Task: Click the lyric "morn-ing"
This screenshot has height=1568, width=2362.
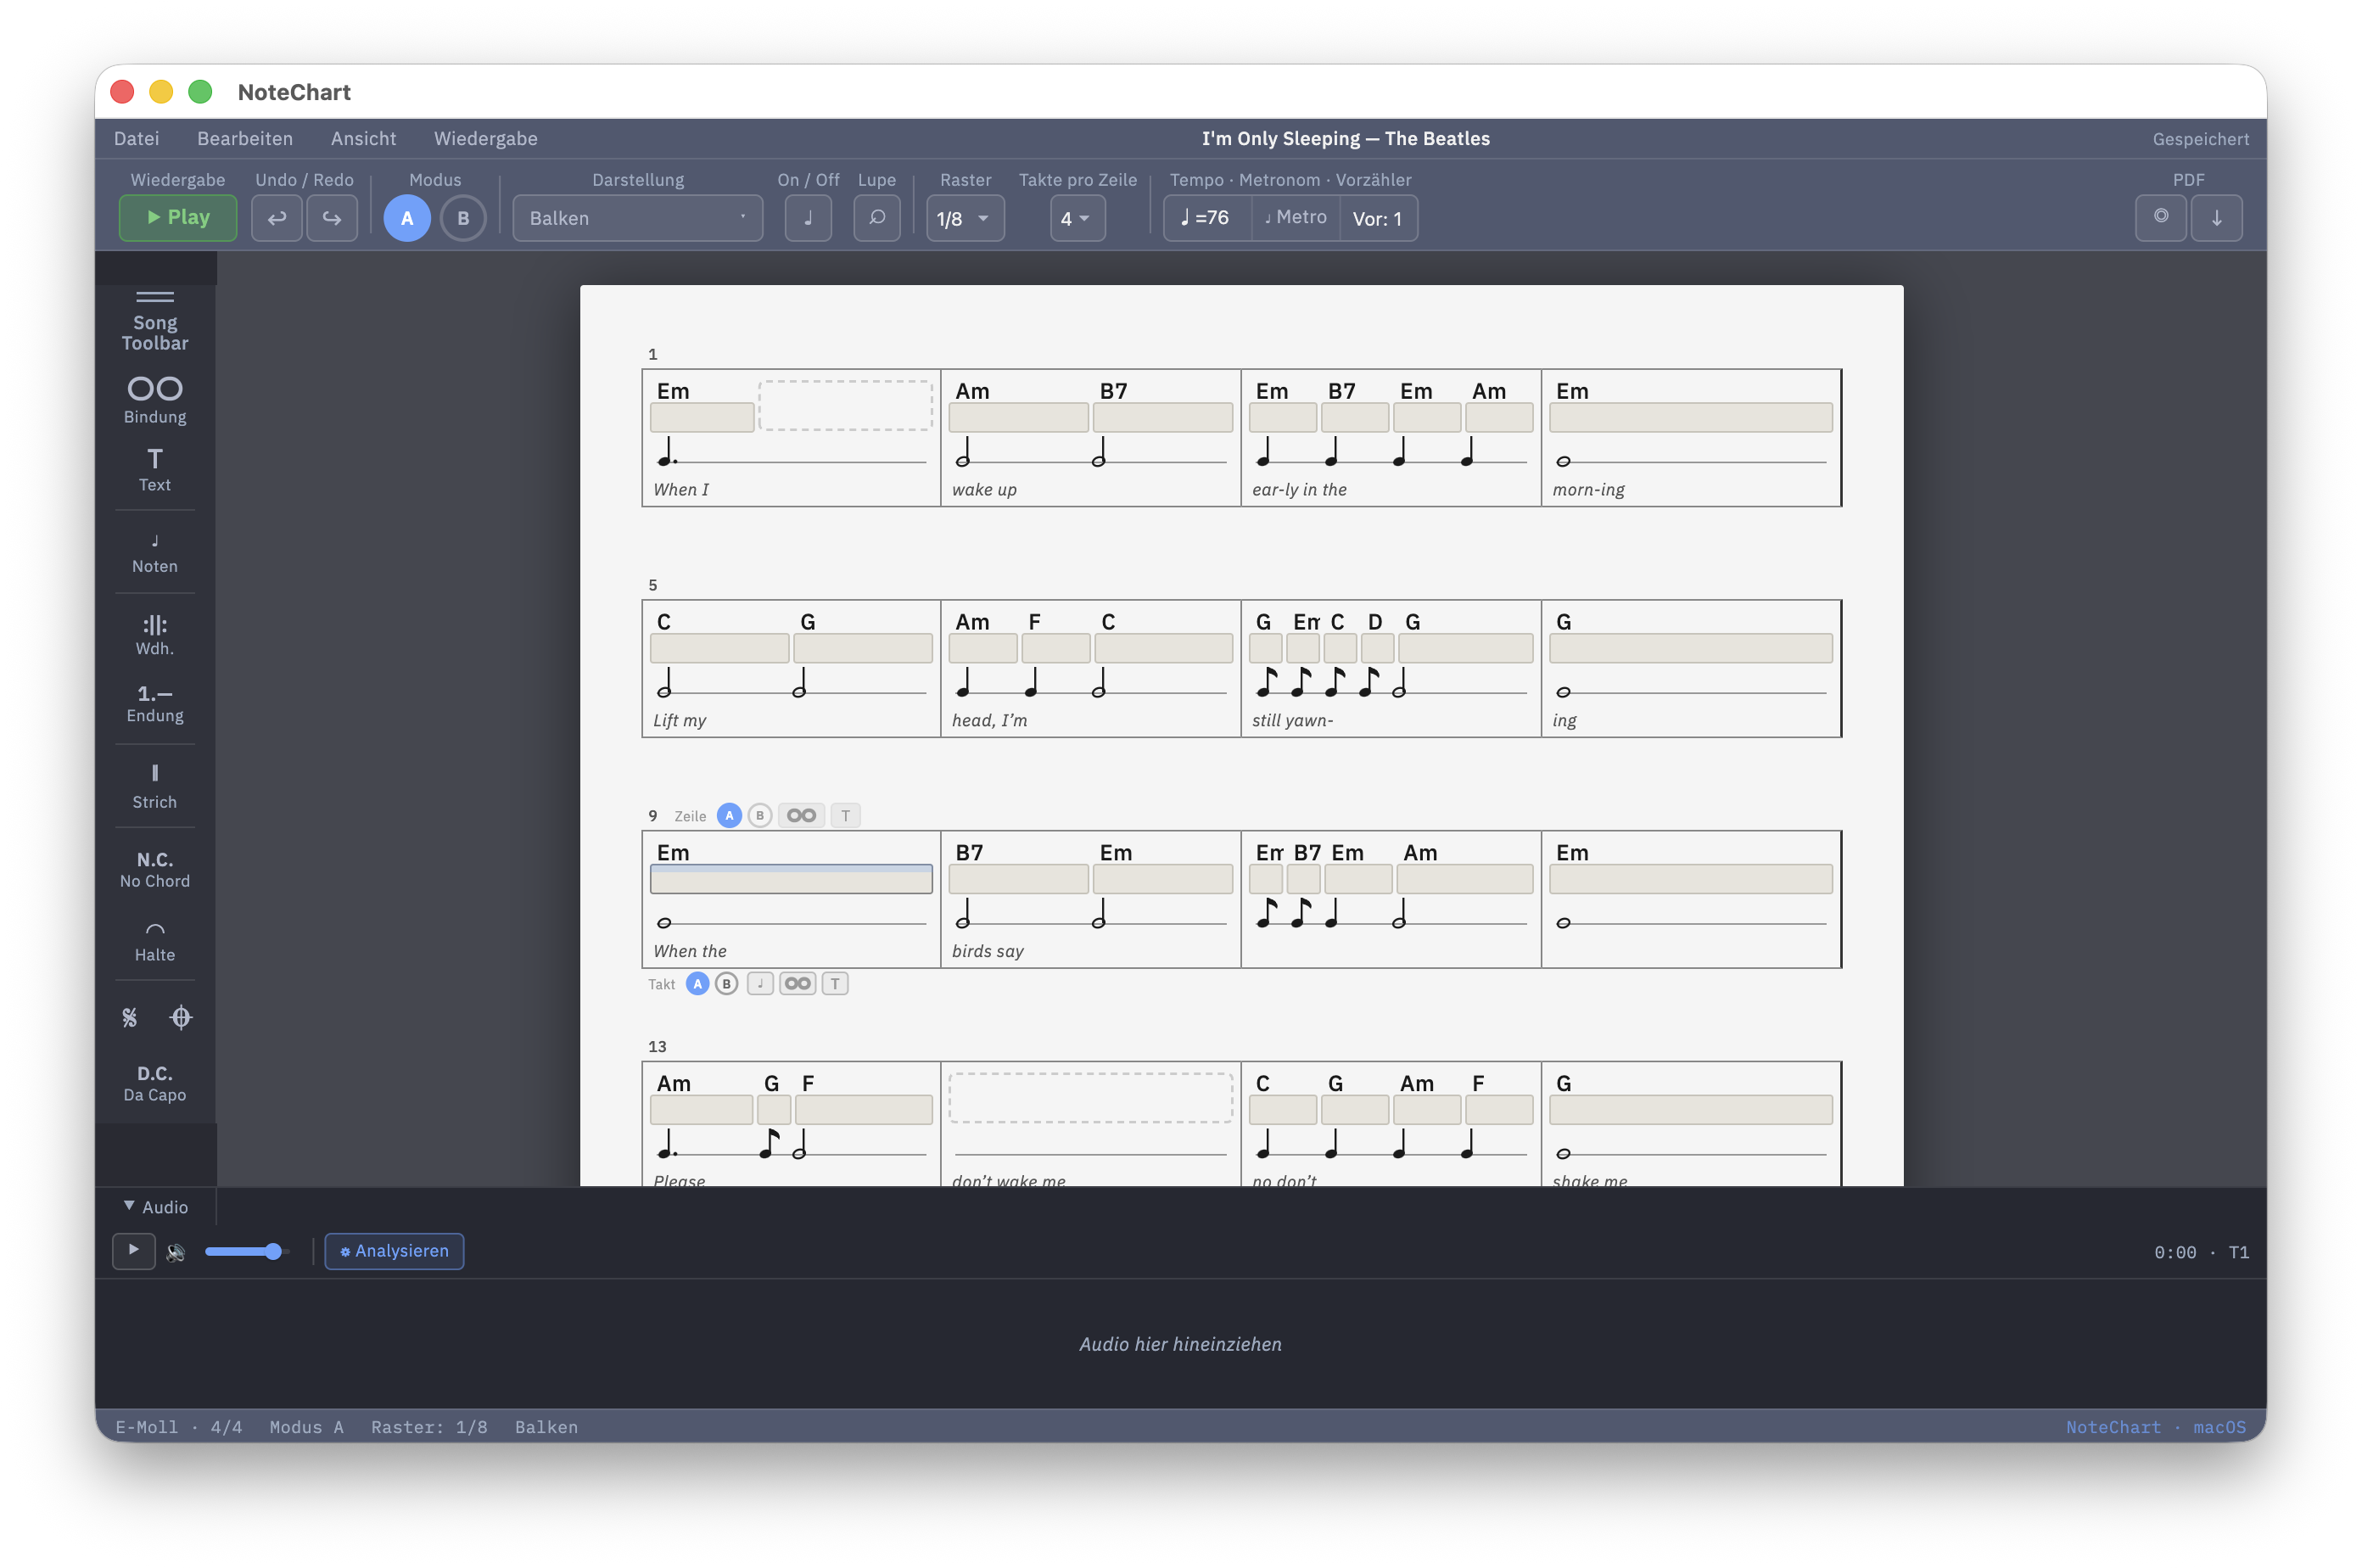Action: tap(1588, 489)
